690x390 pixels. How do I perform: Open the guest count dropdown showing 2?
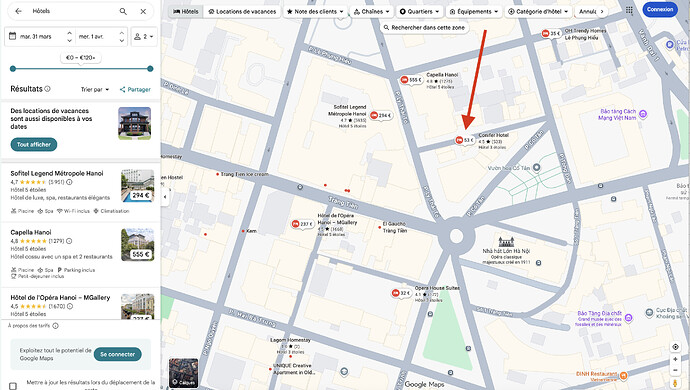(x=144, y=37)
